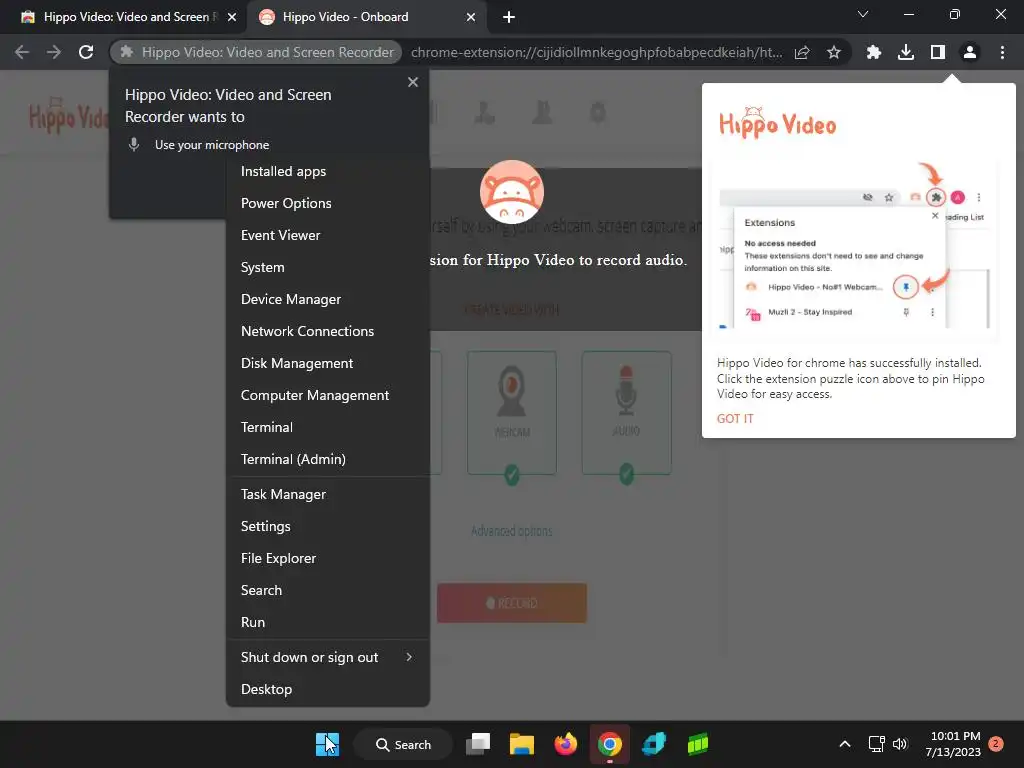Switch to Hippo Video - Onboard tab
Viewport: 1024px width, 768px height.
pyautogui.click(x=367, y=17)
